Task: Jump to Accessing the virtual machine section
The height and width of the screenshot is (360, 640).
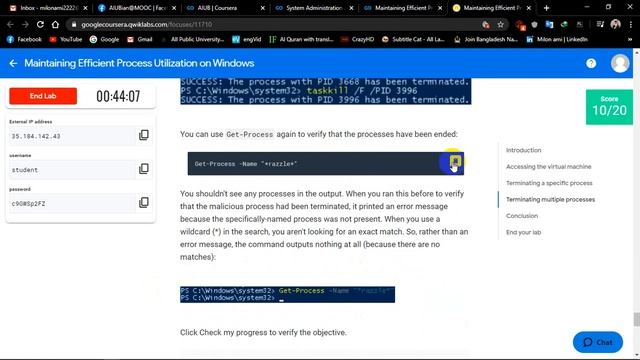Action: point(549,167)
